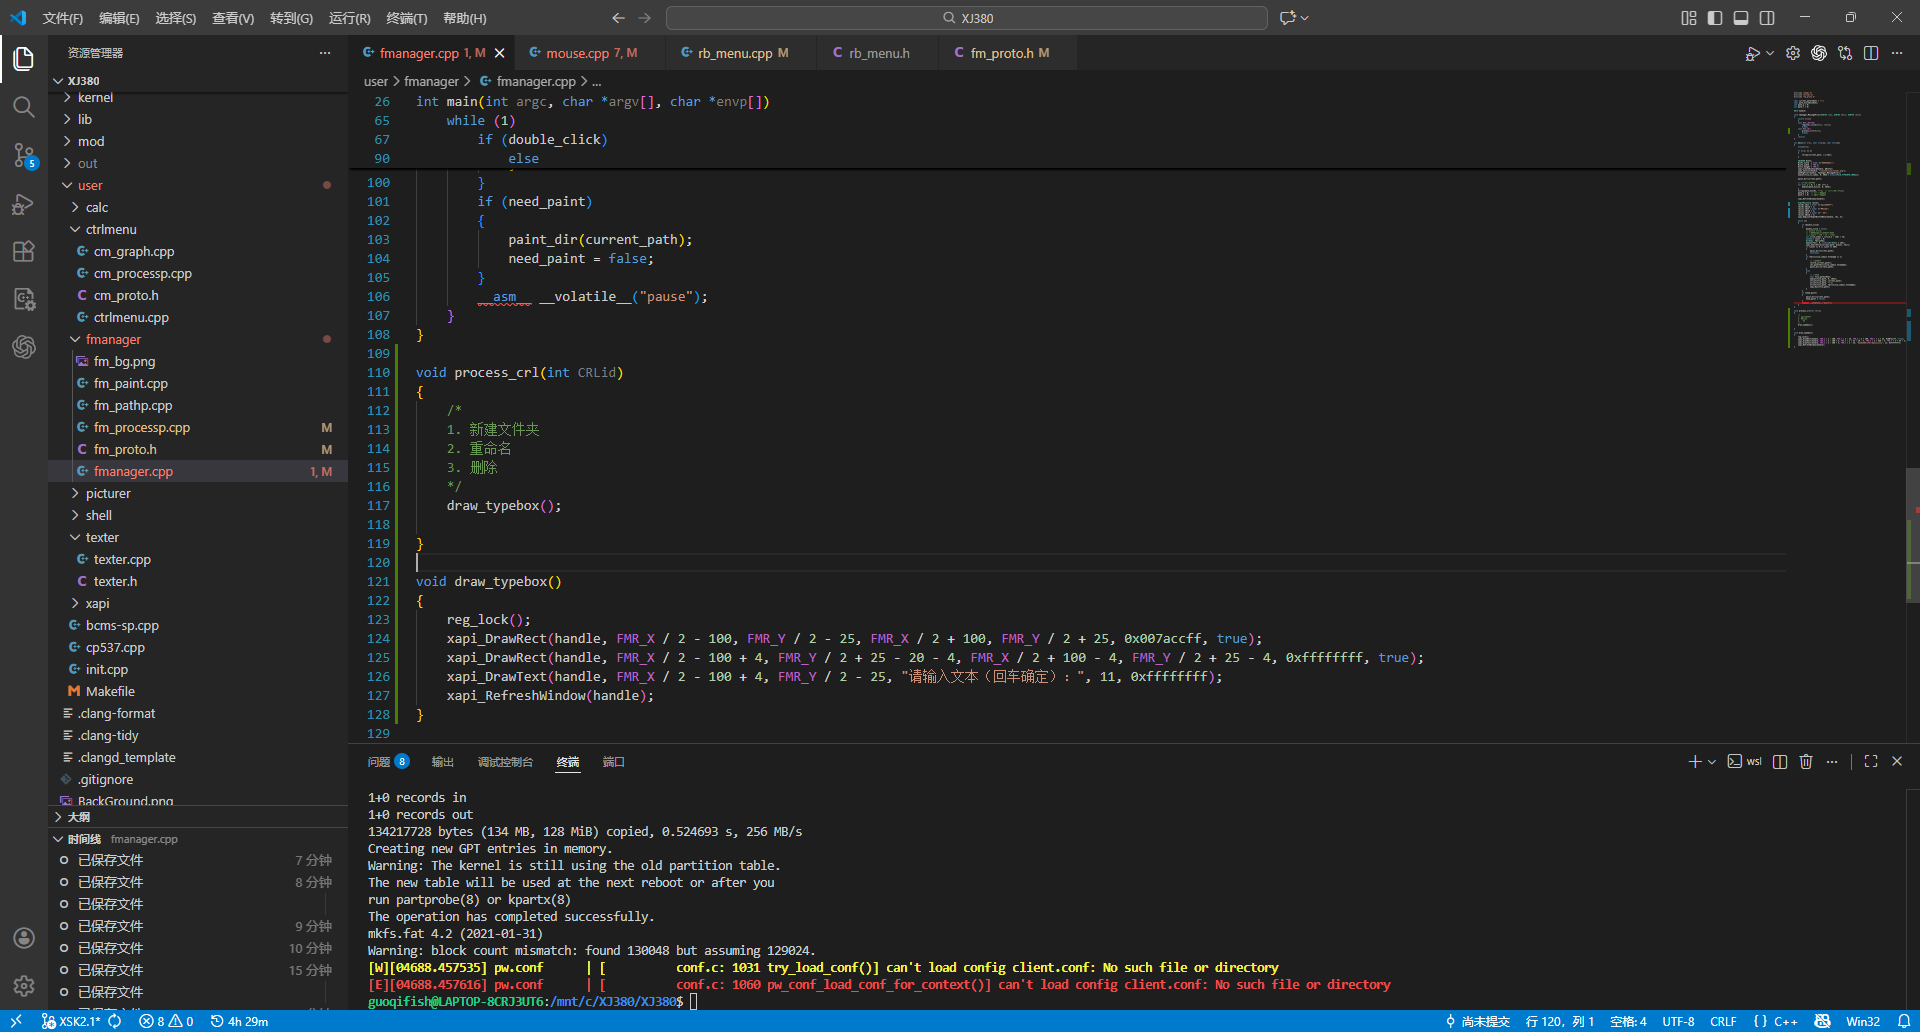Open the 终端(T) menu

(406, 18)
